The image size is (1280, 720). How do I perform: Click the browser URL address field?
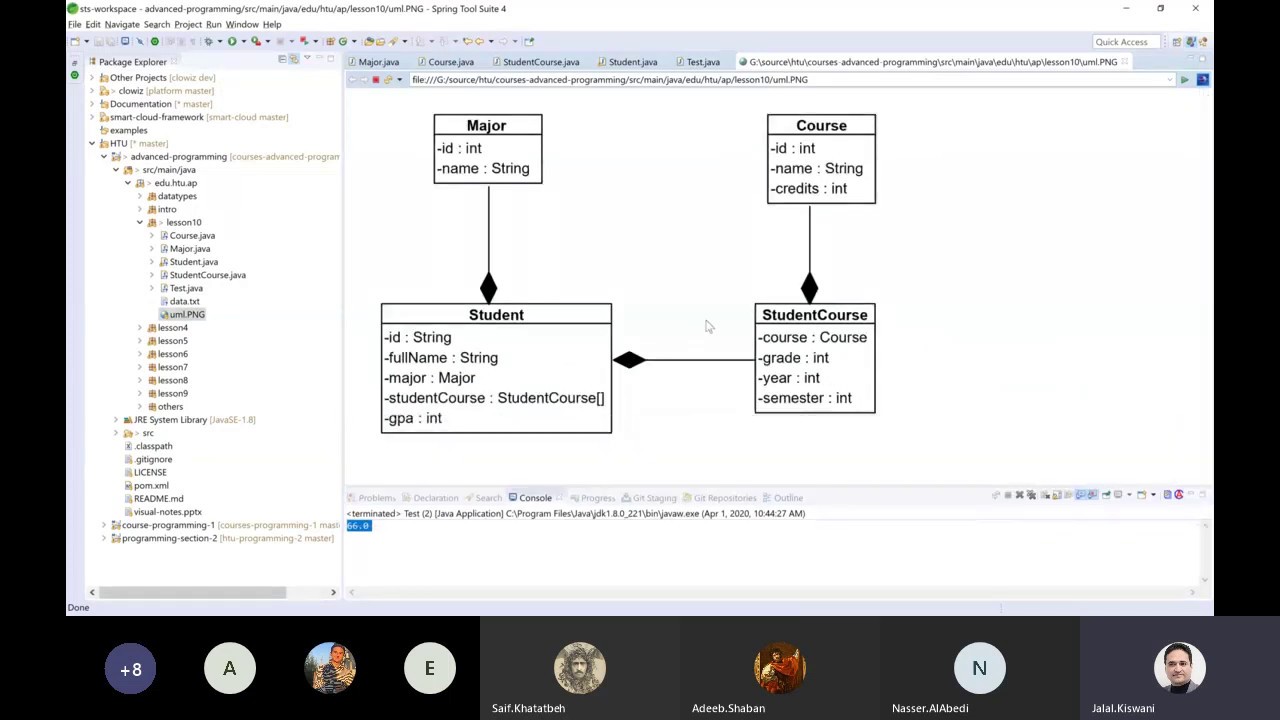coord(790,80)
